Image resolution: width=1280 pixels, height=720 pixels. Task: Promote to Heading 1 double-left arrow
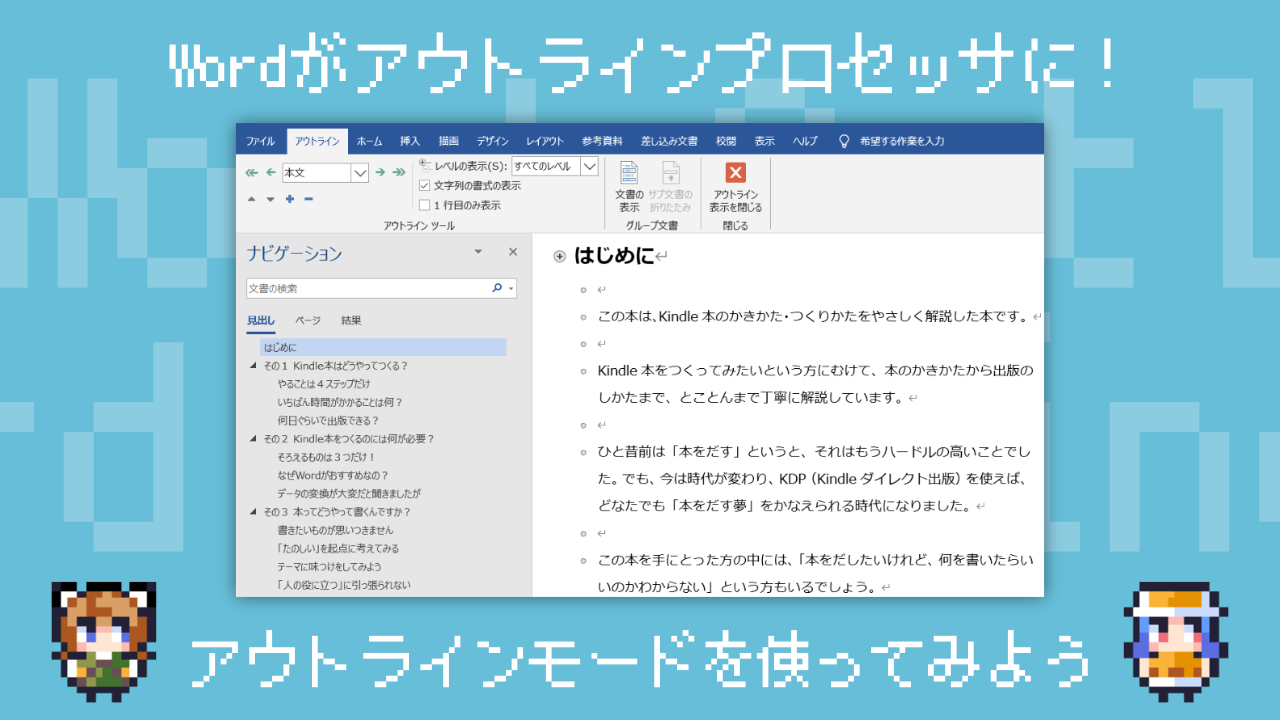[252, 172]
